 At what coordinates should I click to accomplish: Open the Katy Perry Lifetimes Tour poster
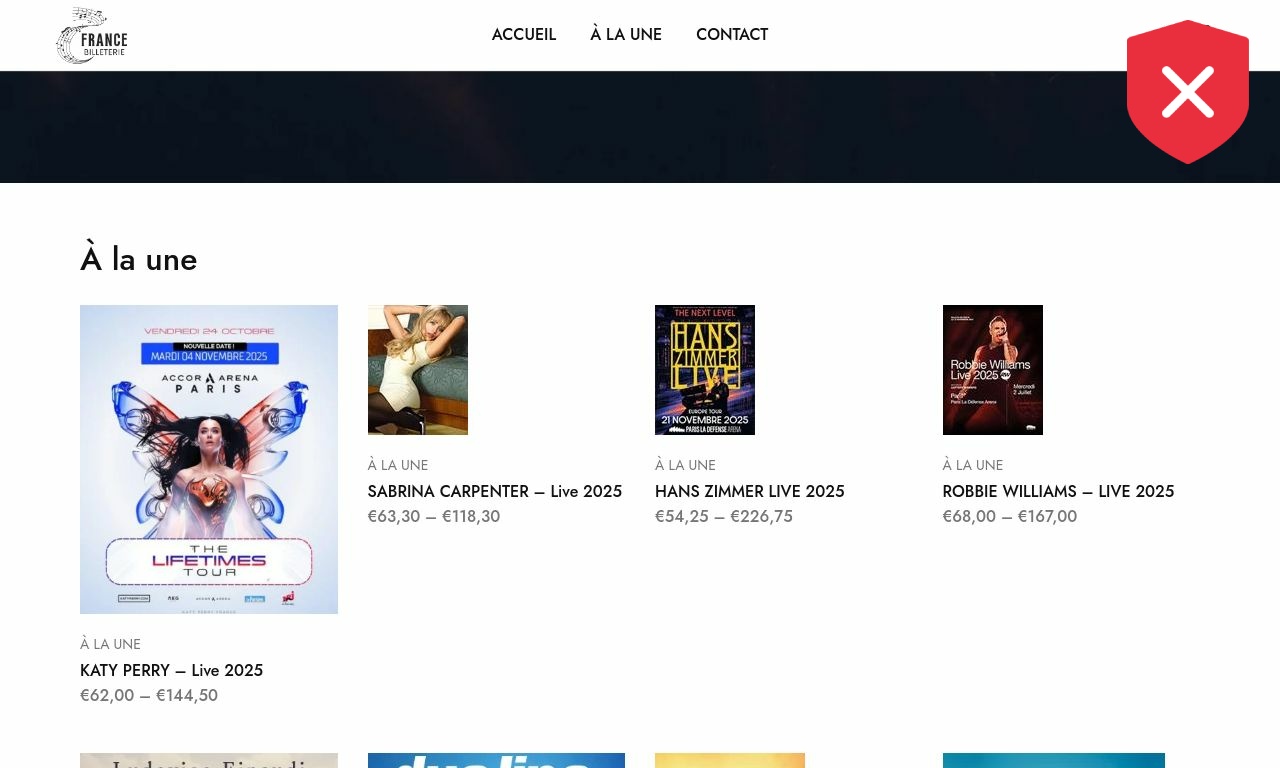pyautogui.click(x=209, y=459)
